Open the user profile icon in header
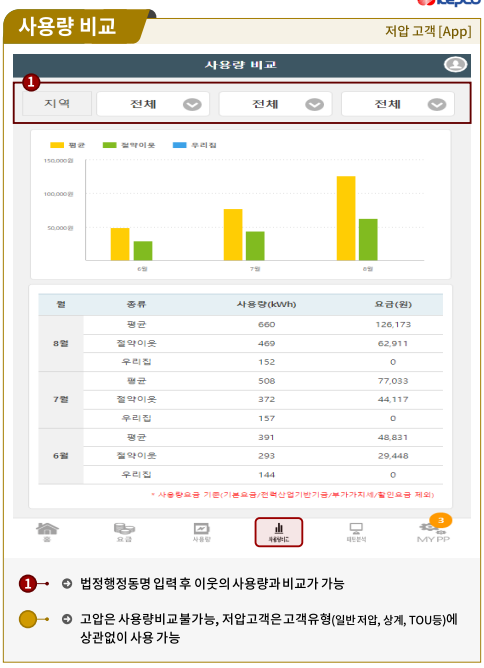Image resolution: width=484 pixels, height=668 pixels. [455, 64]
